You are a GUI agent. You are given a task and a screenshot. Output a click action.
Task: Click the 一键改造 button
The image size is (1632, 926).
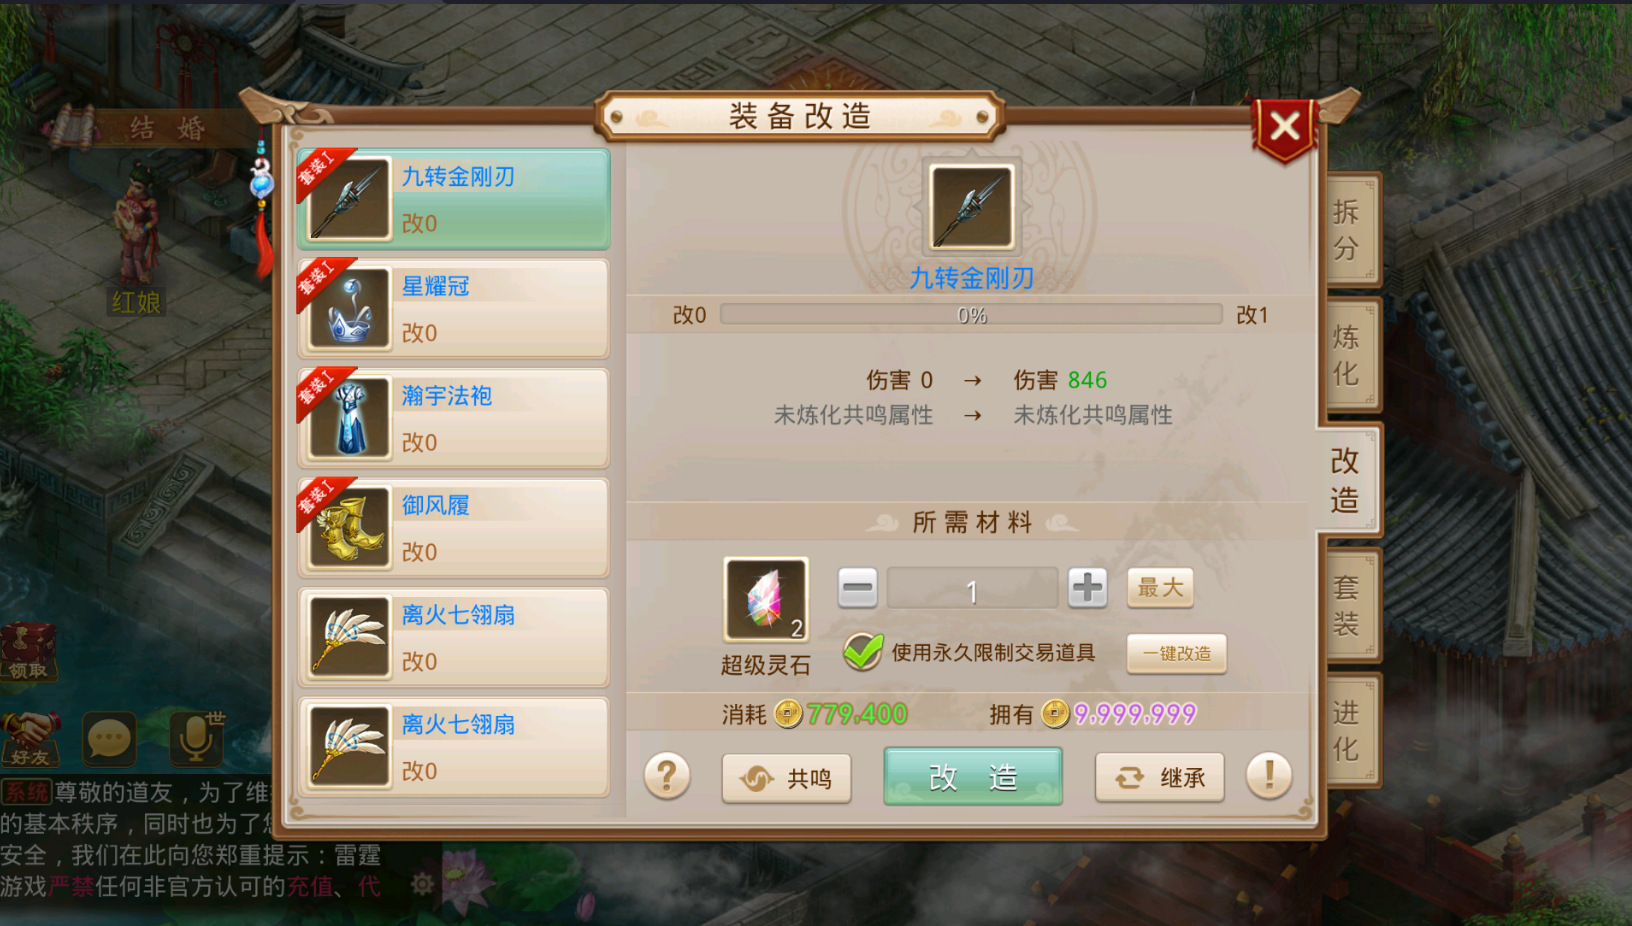(1177, 654)
